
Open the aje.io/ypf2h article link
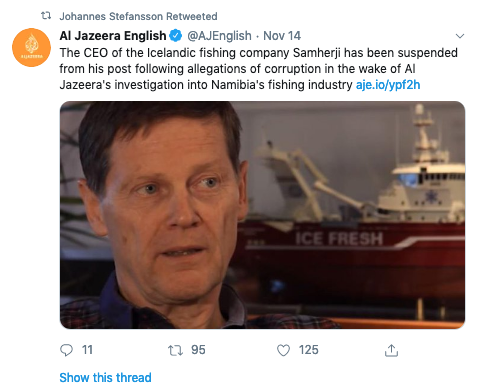click(x=388, y=85)
